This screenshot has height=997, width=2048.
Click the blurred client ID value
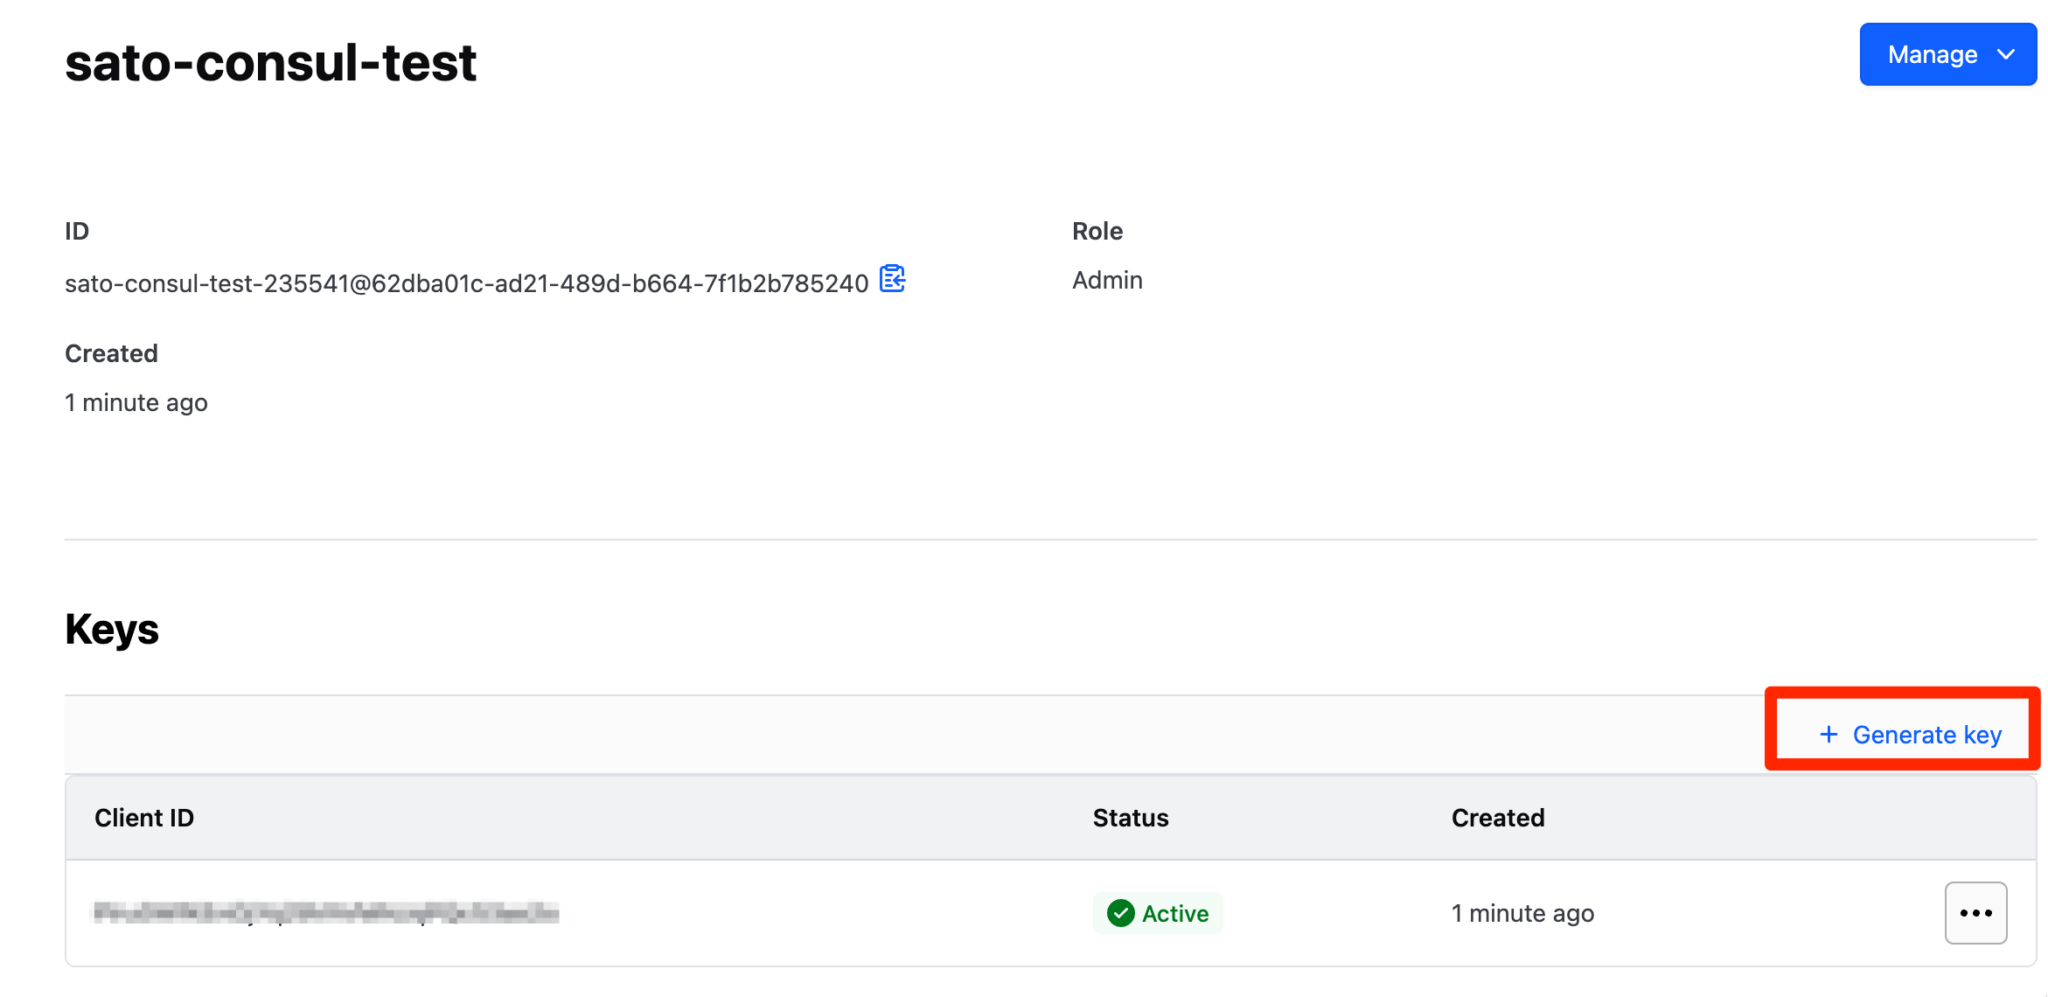coord(326,912)
